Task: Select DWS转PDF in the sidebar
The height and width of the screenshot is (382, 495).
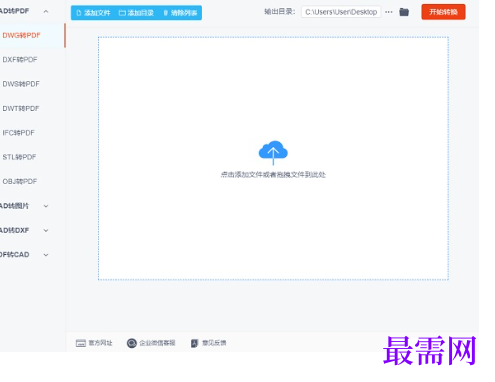Action: click(21, 84)
